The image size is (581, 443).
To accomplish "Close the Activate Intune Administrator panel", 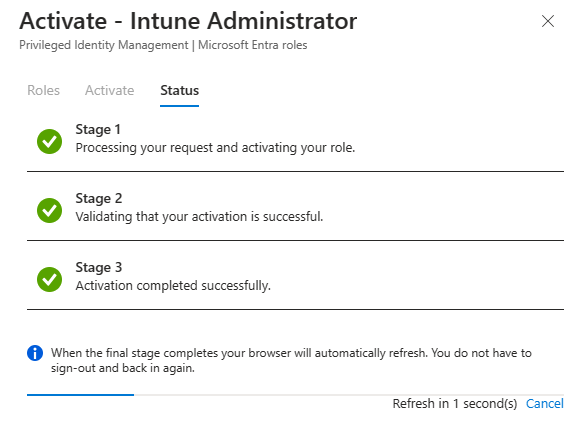I will click(x=548, y=21).
